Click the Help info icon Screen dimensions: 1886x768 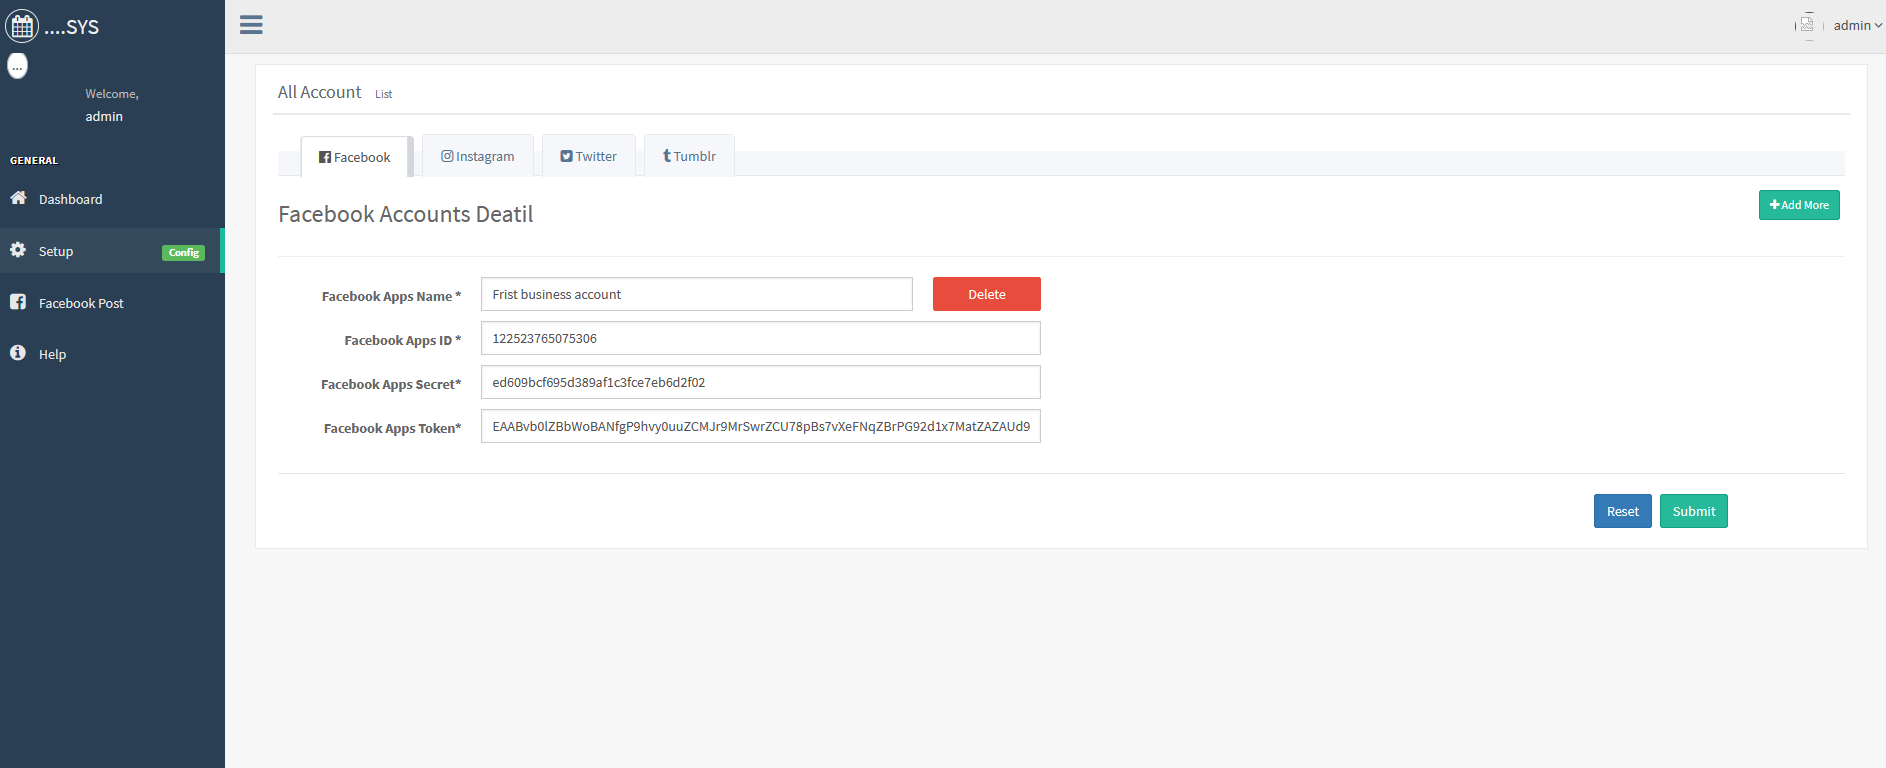point(18,353)
